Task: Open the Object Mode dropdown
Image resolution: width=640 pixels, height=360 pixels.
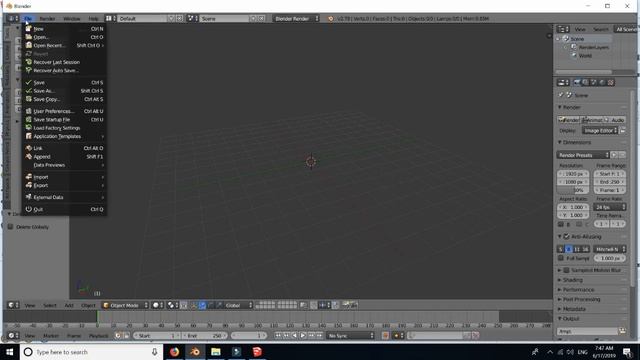Action: (125, 305)
